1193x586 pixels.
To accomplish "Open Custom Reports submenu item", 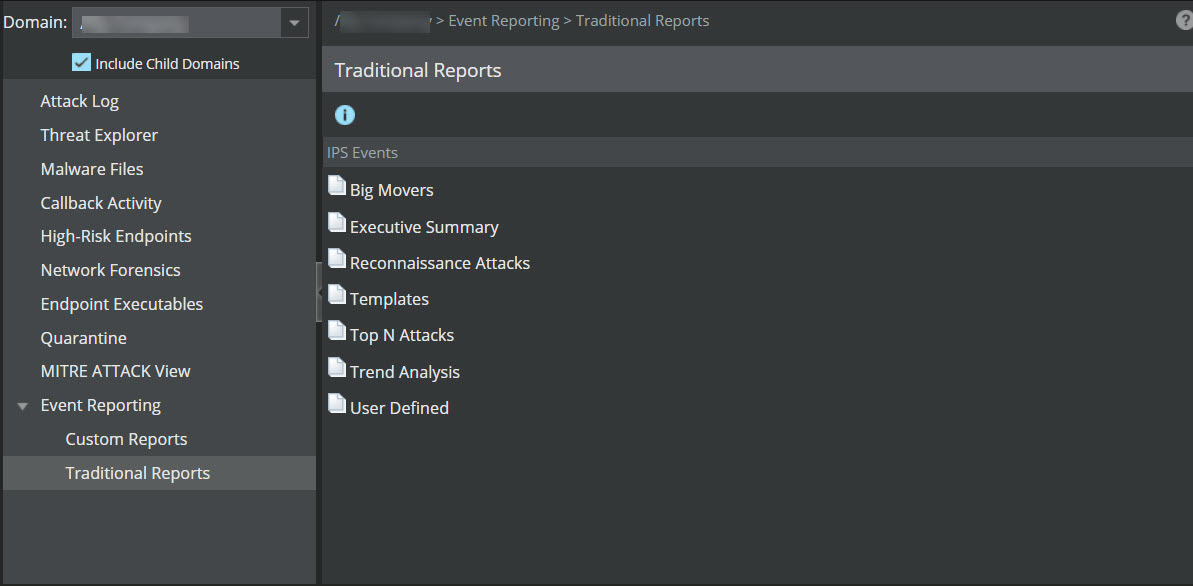I will point(126,439).
